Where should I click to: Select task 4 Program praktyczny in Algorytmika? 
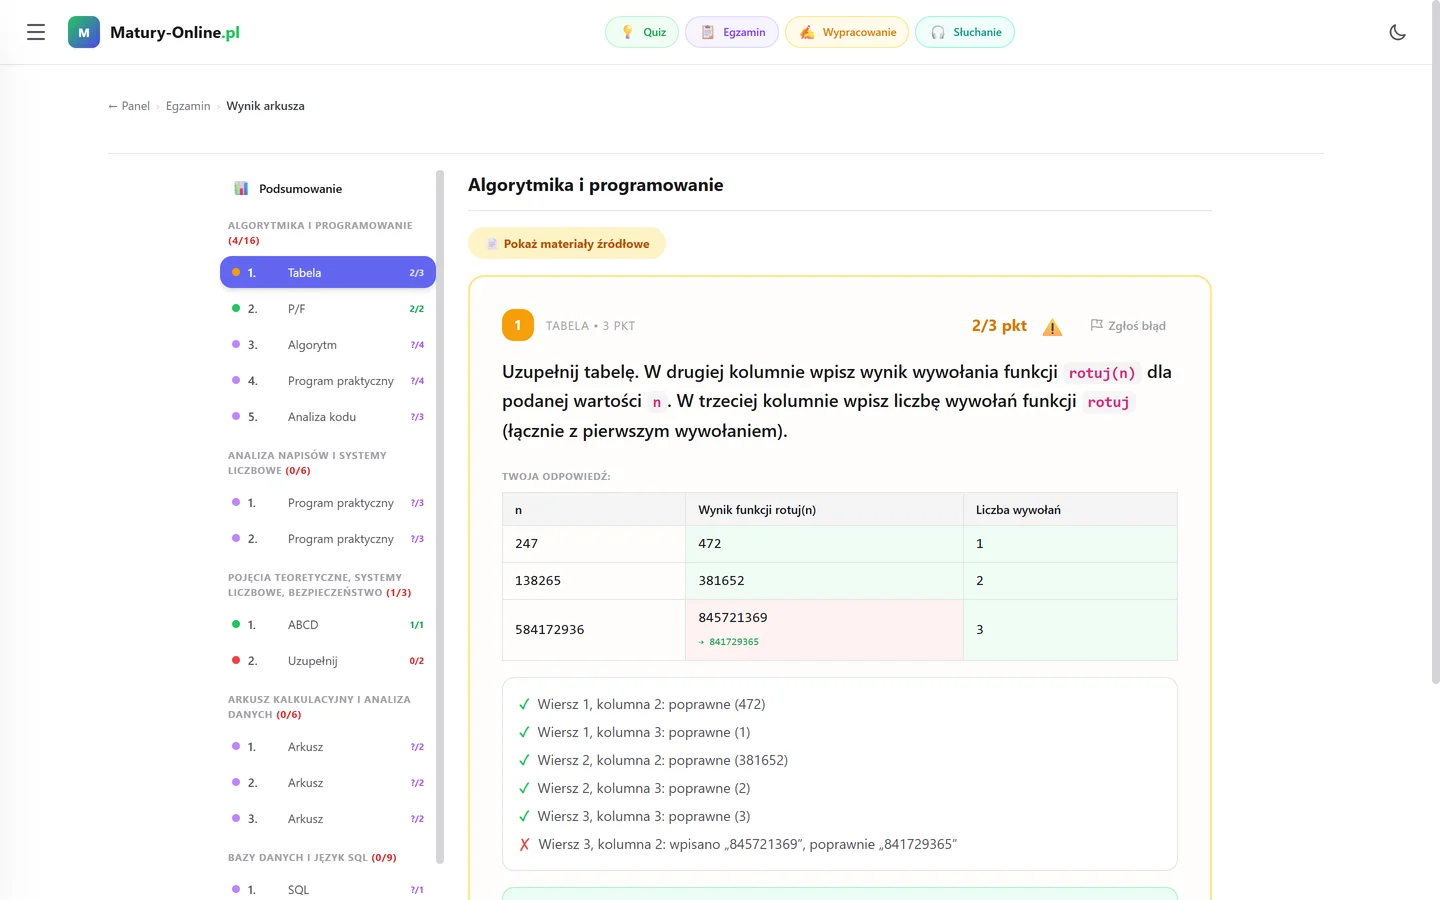pos(328,381)
